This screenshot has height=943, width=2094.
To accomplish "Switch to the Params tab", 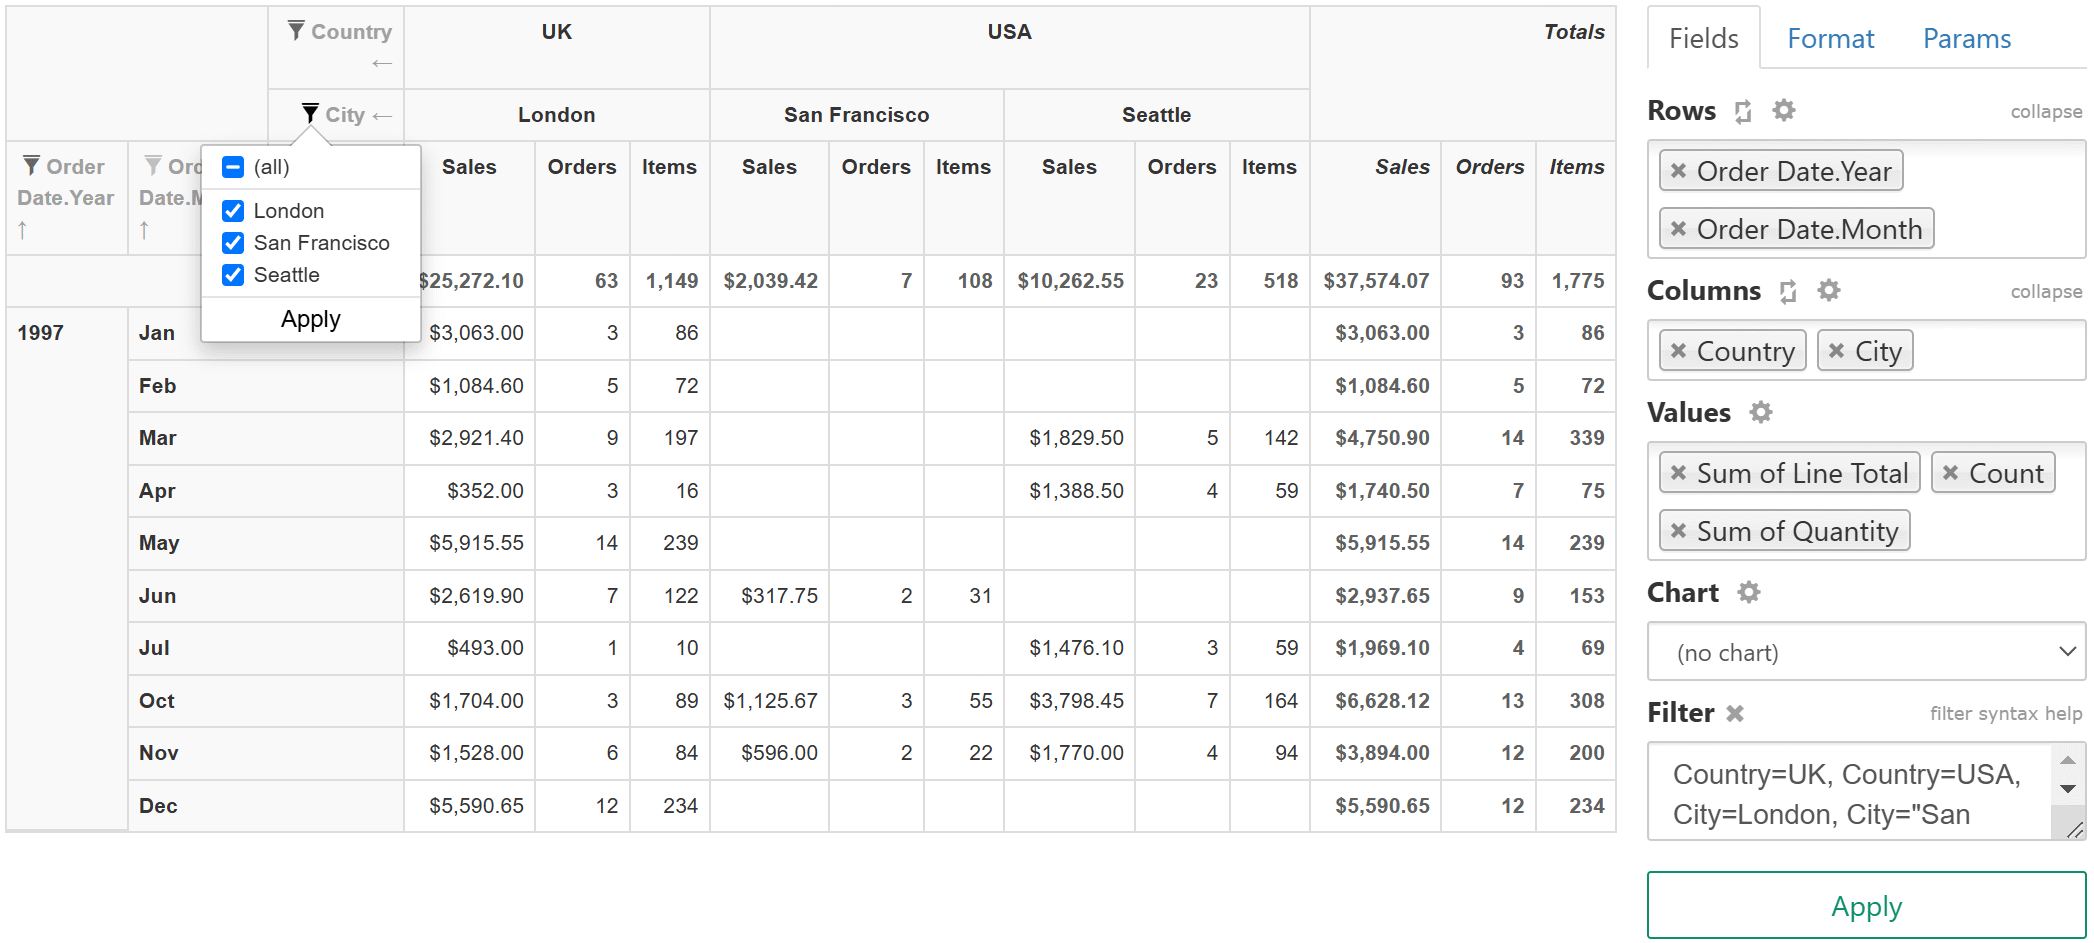I will [1967, 38].
